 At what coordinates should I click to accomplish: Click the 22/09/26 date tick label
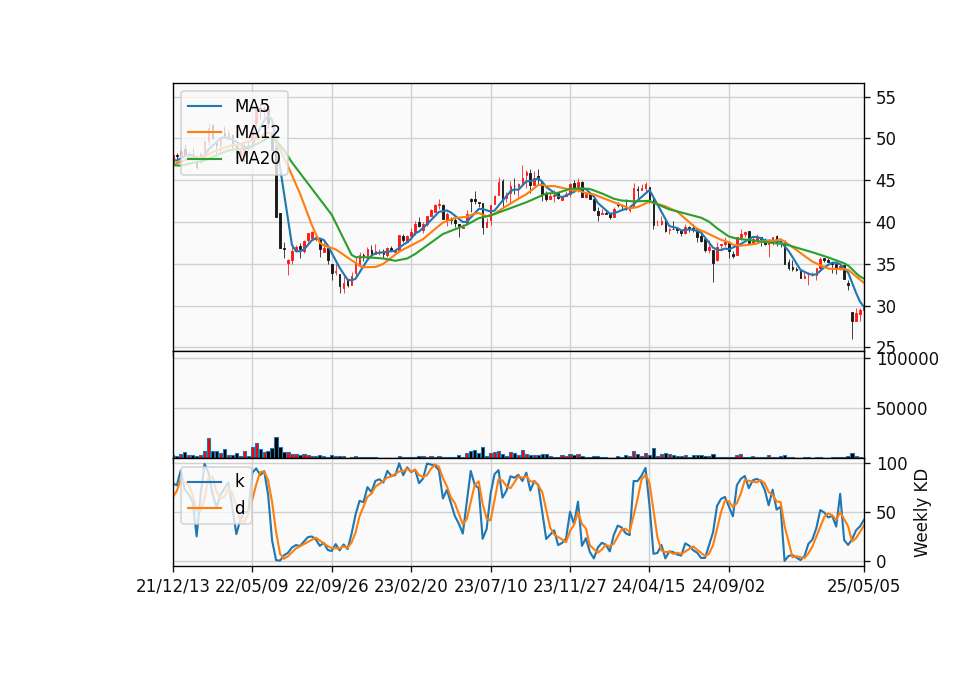tap(332, 586)
